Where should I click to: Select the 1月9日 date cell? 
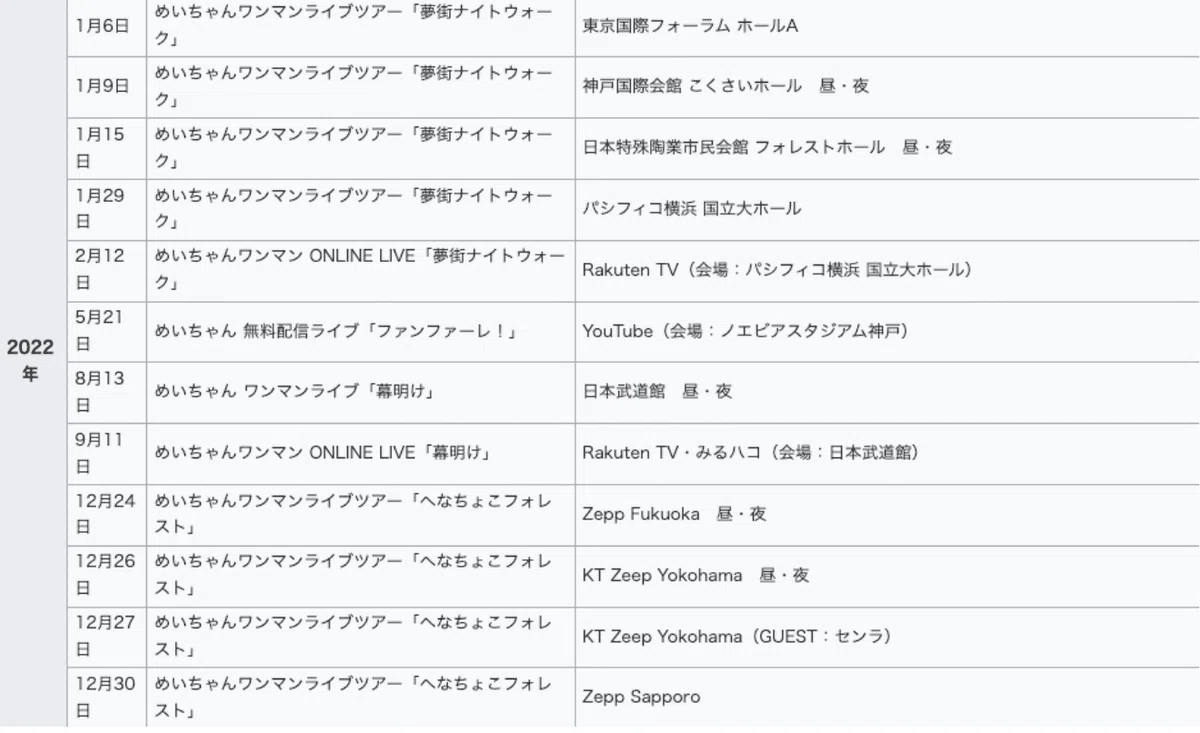(x=107, y=86)
